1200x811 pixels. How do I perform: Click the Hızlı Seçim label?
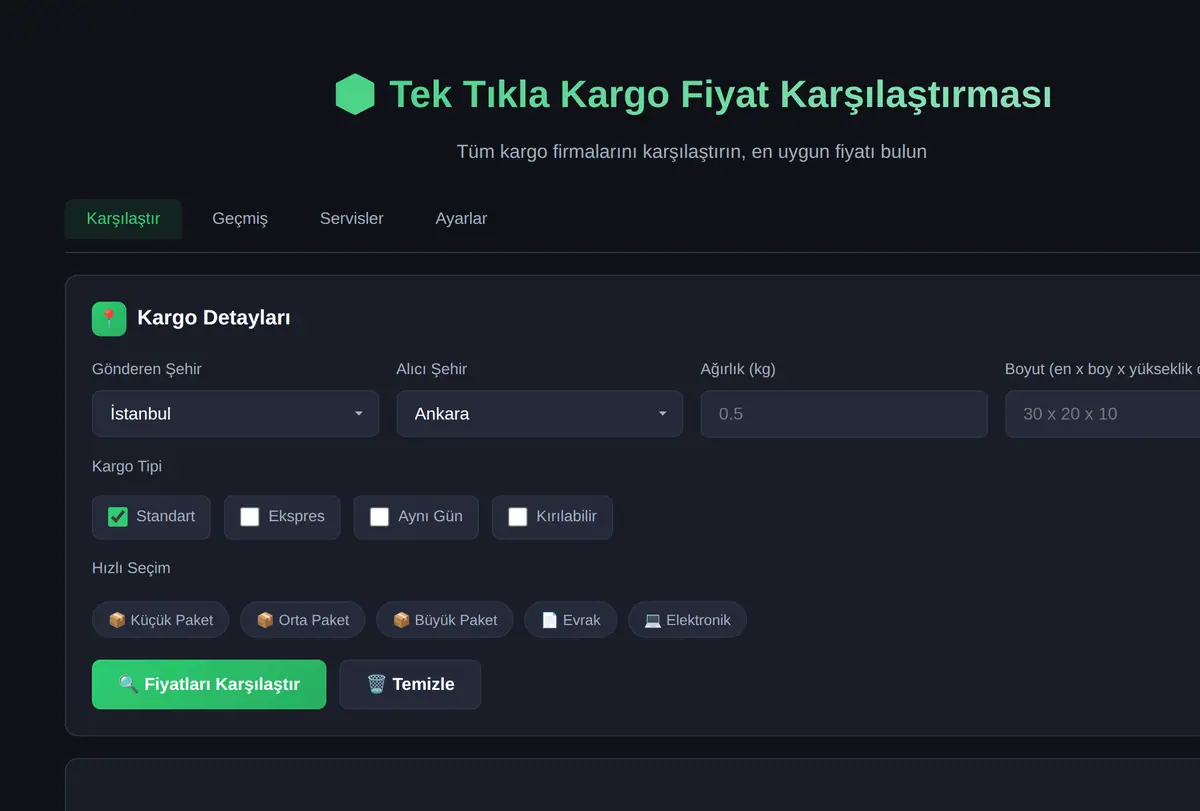point(131,568)
